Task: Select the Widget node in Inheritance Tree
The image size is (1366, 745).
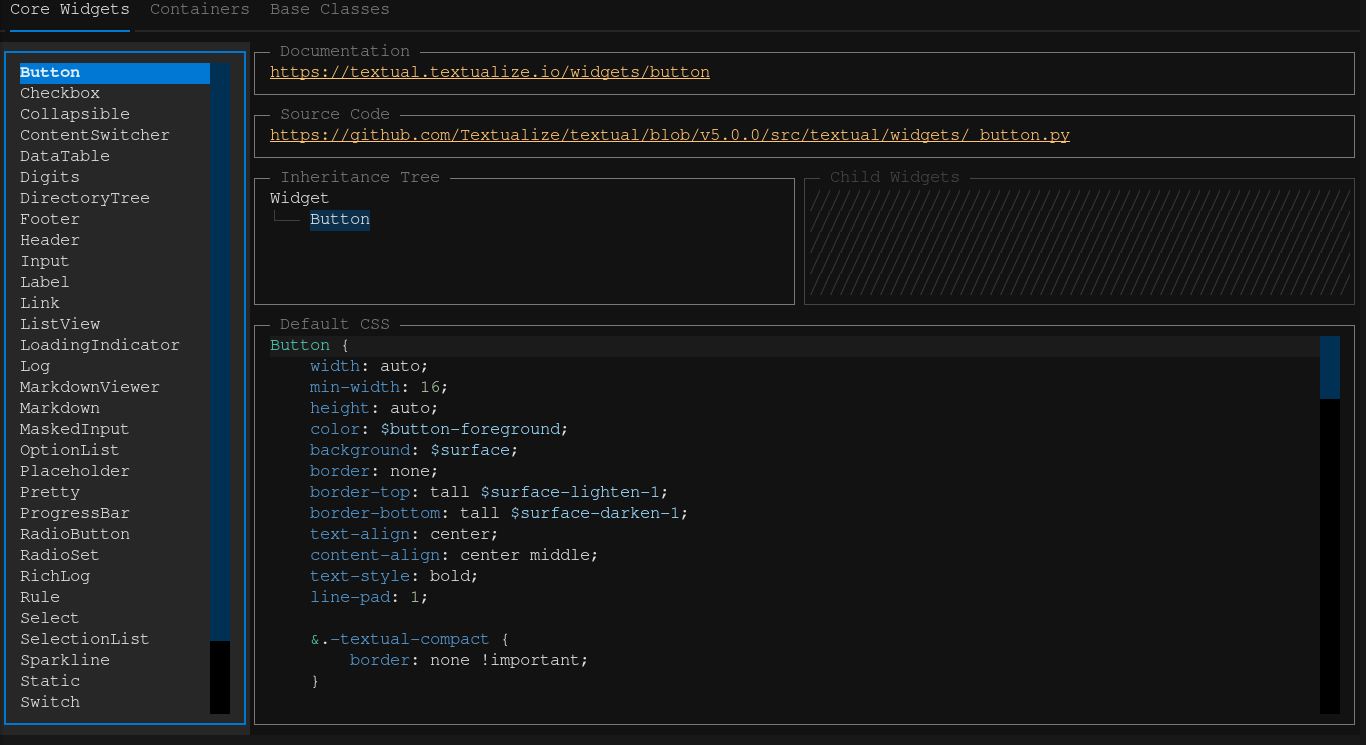Action: coord(298,198)
